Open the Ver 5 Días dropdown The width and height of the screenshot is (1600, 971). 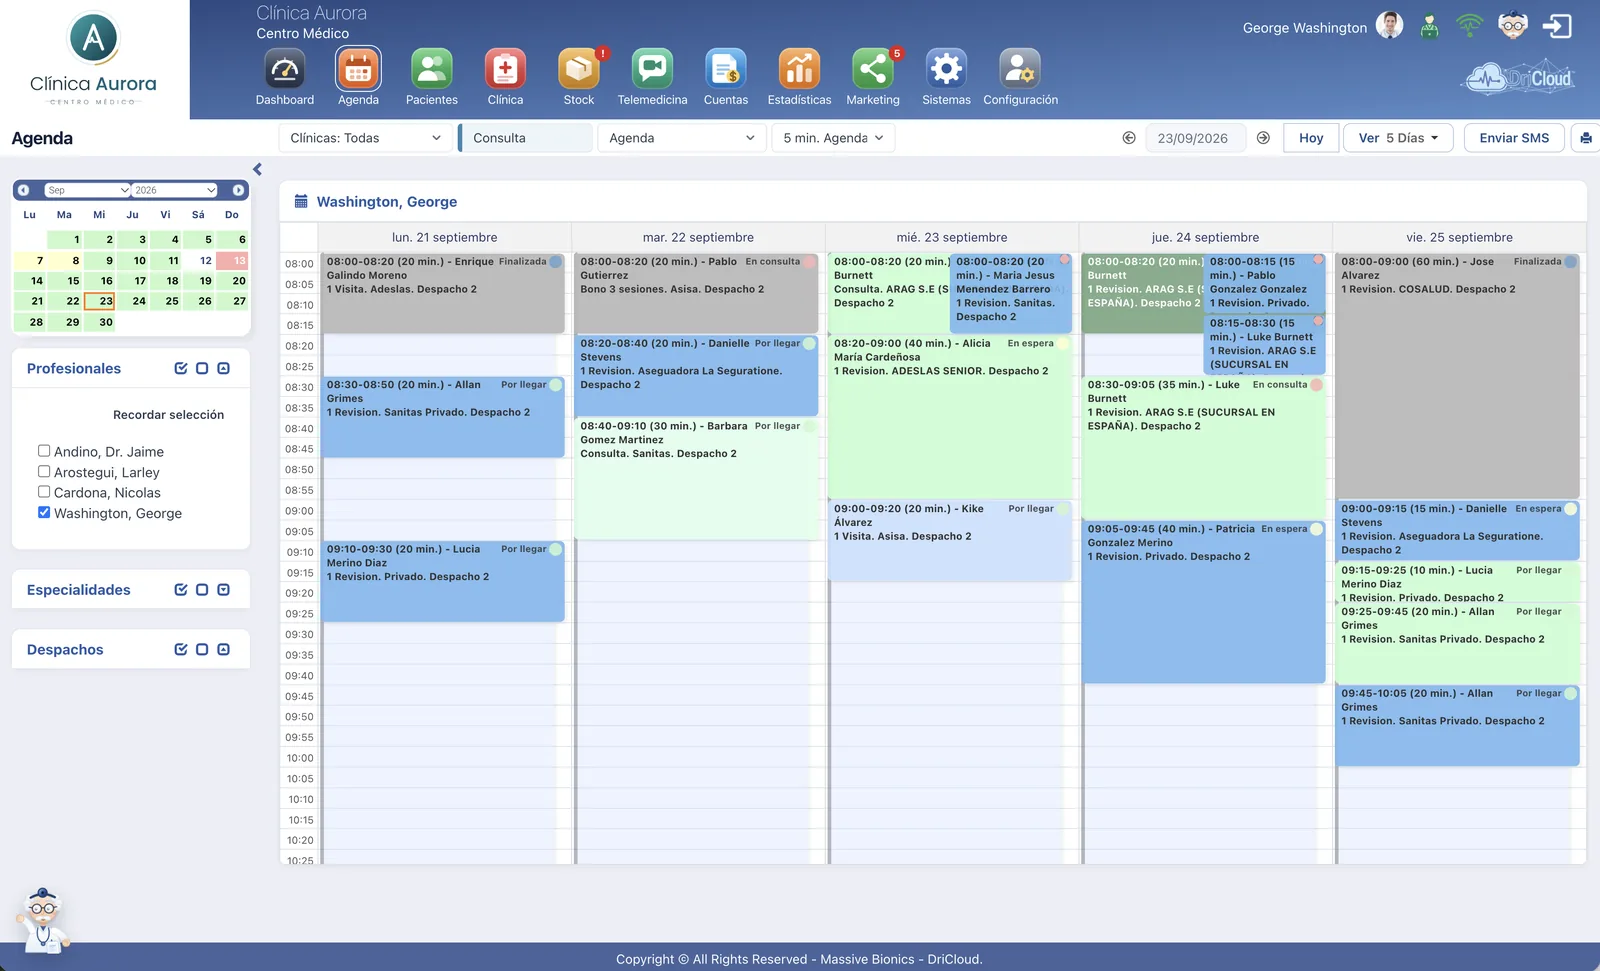click(1397, 138)
